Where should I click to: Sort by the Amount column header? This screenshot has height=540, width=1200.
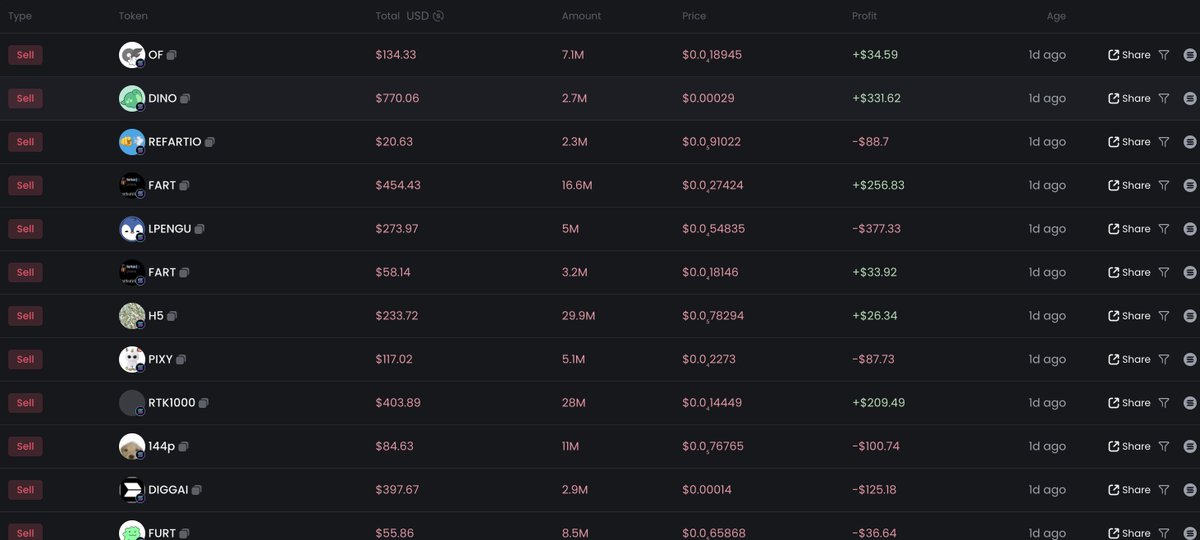click(x=582, y=16)
